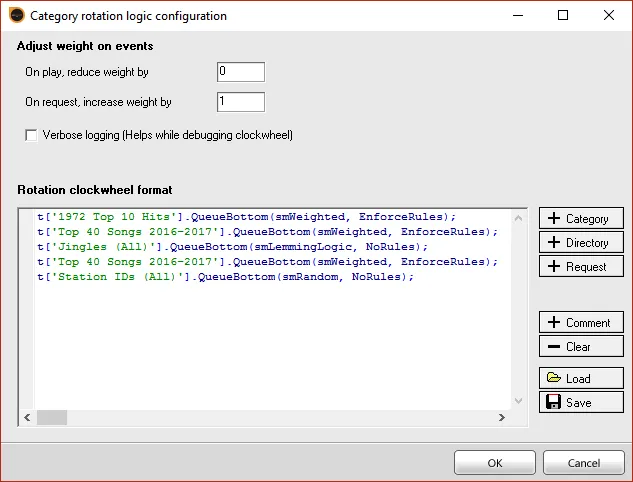Viewport: 633px width, 482px height.
Task: Click the 'smLemmingLogic' text in script
Action: (x=303, y=247)
